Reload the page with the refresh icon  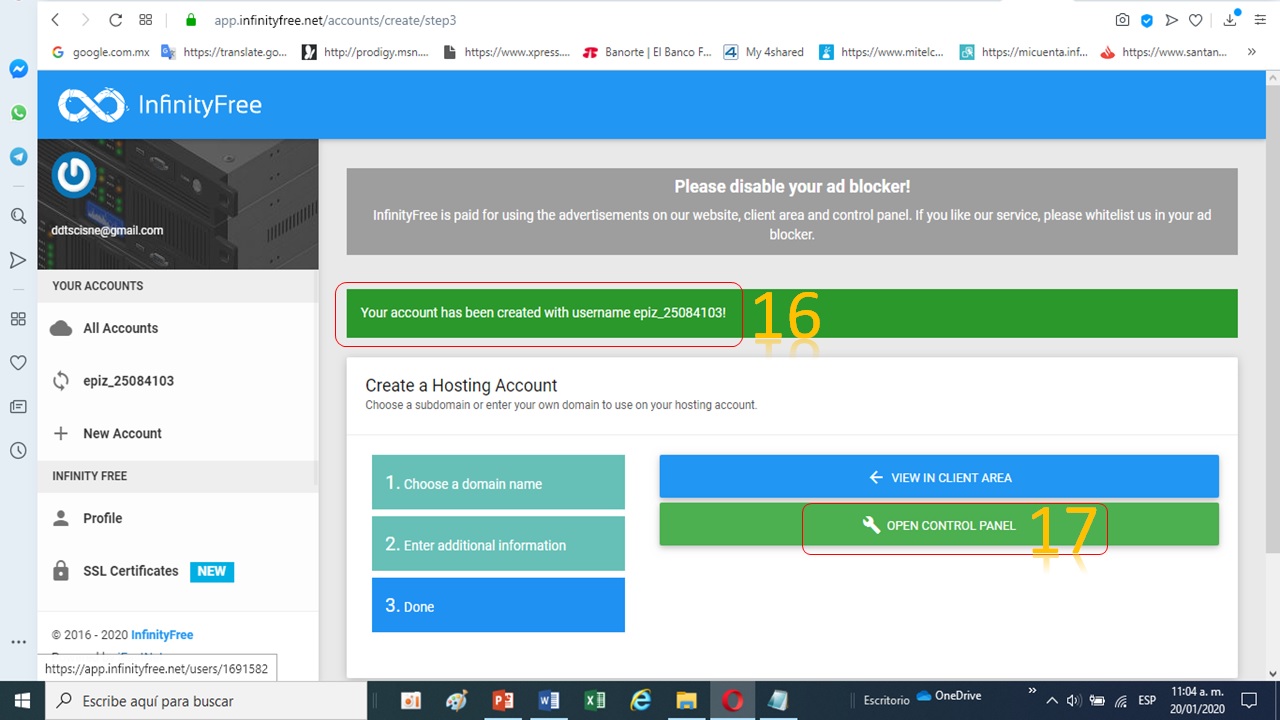click(115, 20)
